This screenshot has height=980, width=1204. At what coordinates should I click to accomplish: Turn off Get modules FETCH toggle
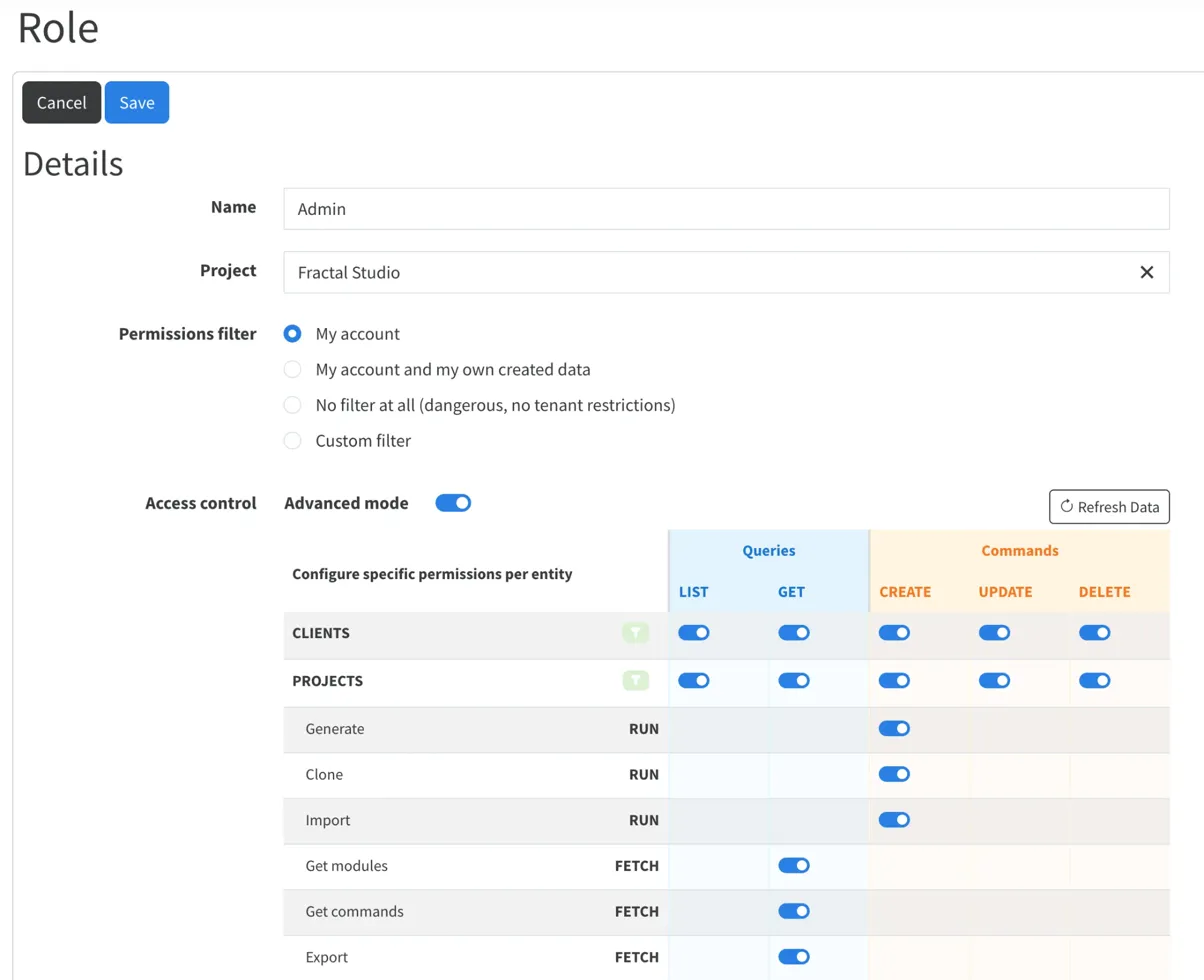pyautogui.click(x=794, y=866)
